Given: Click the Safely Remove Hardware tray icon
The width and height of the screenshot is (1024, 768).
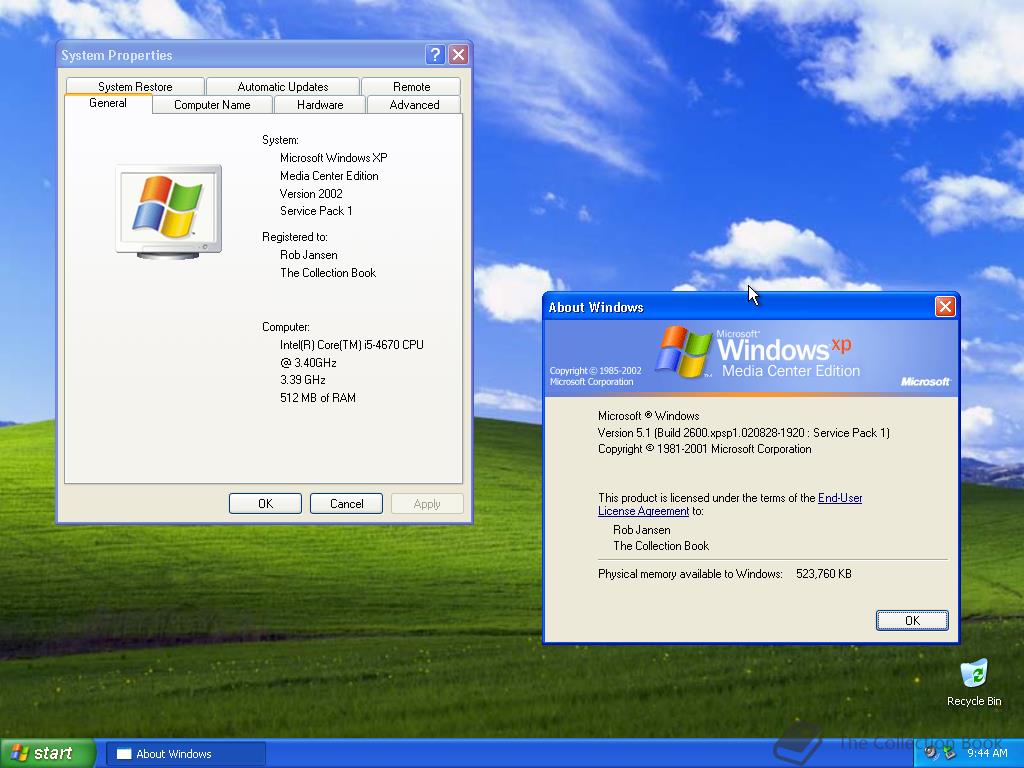Looking at the screenshot, I should (949, 754).
